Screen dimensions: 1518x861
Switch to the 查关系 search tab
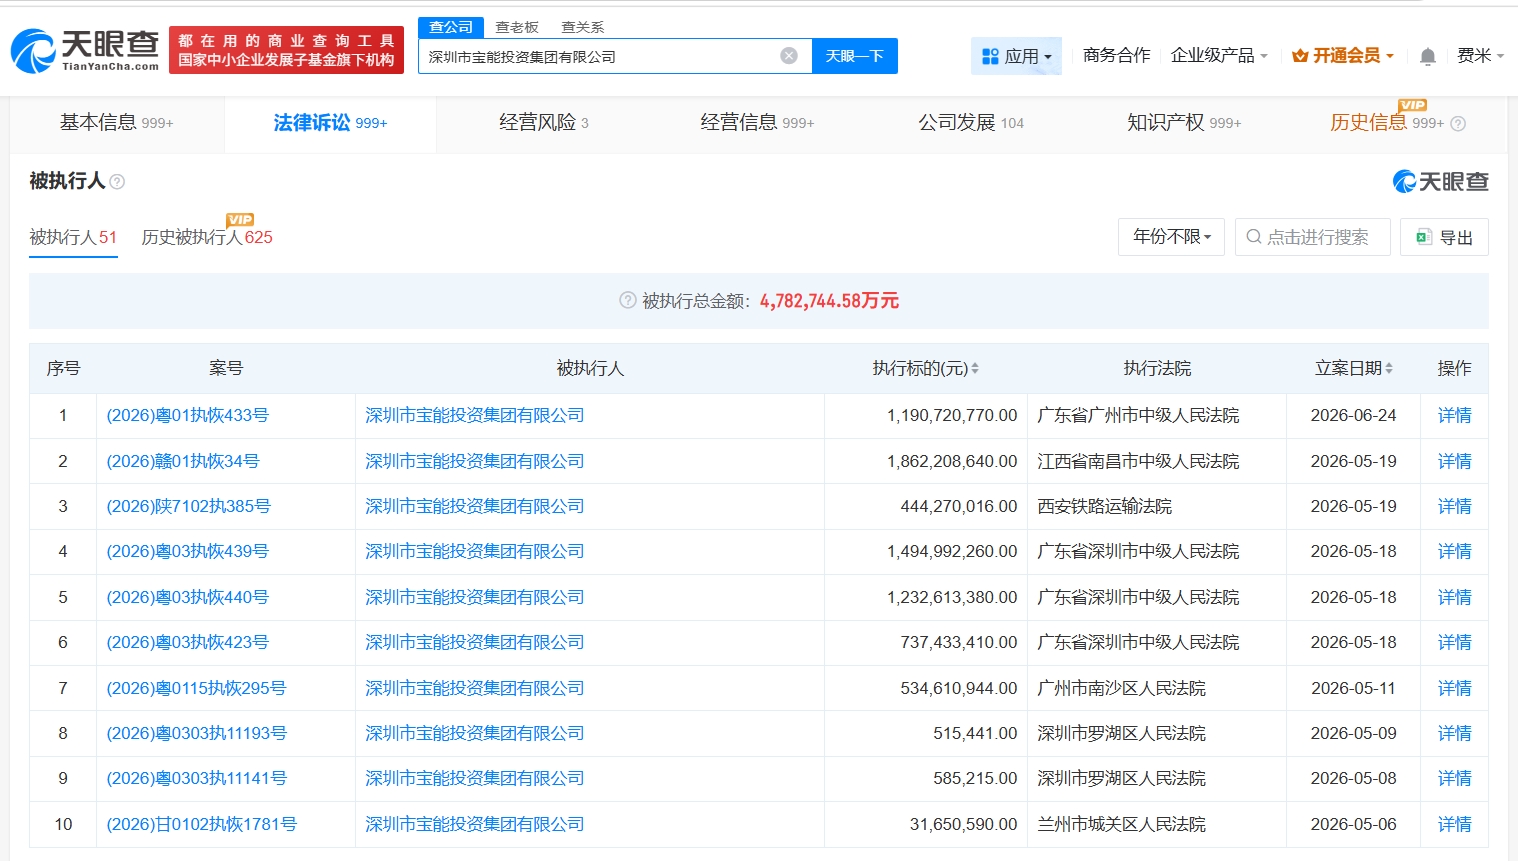(583, 27)
